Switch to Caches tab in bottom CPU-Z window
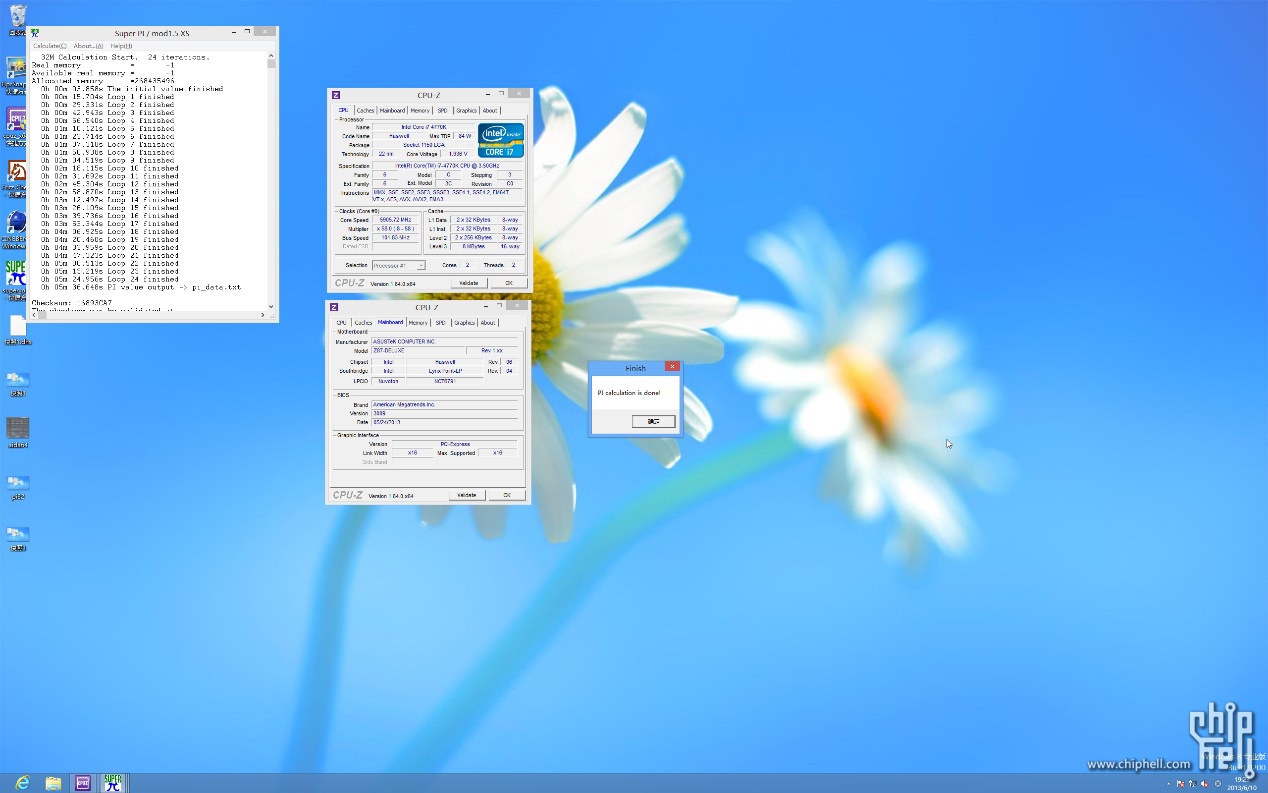This screenshot has height=793, width=1268. tap(363, 323)
